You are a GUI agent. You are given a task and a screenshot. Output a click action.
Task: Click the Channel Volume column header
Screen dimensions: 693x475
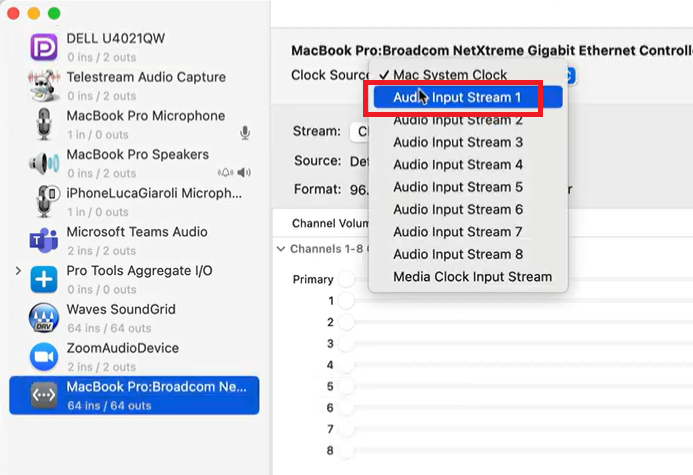pyautogui.click(x=331, y=224)
